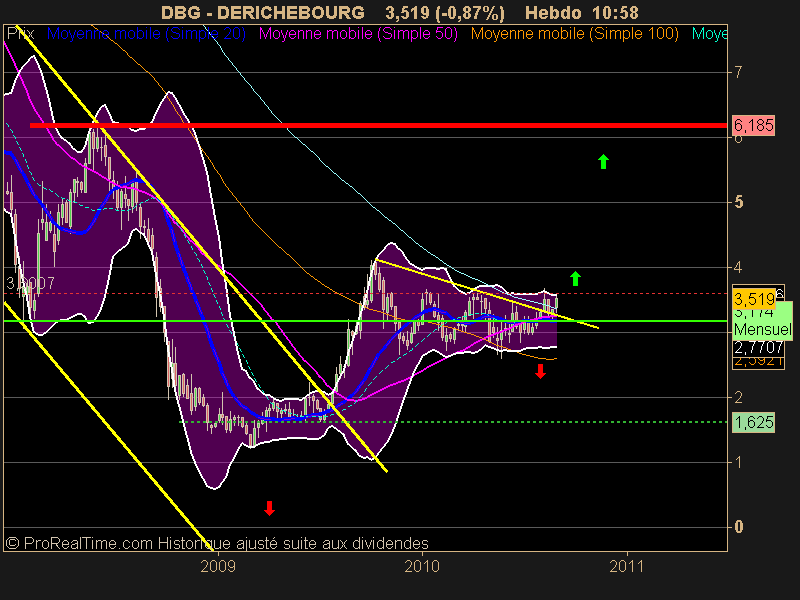Click the 2011 label on time axis
The width and height of the screenshot is (800, 600).
point(627,566)
